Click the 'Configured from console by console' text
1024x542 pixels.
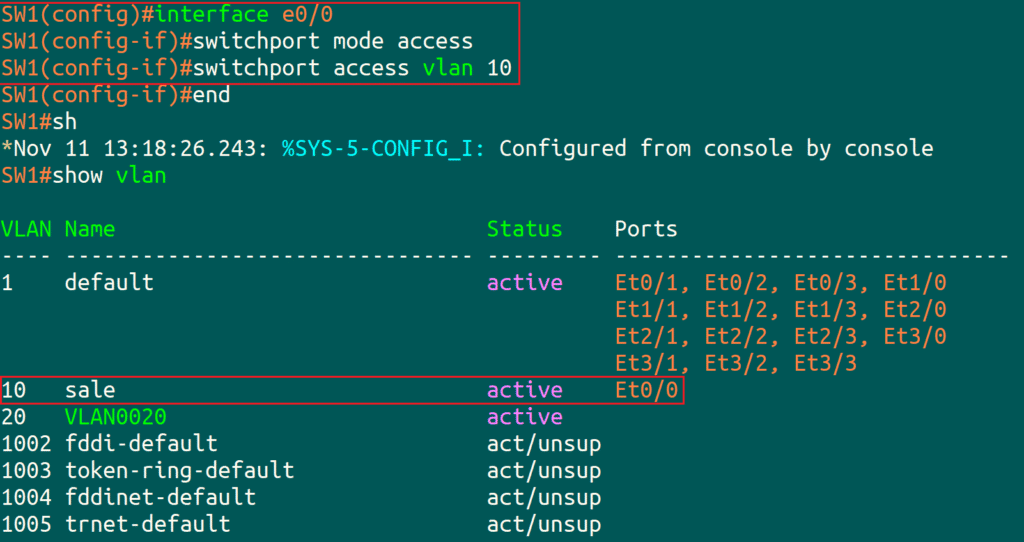[716, 149]
